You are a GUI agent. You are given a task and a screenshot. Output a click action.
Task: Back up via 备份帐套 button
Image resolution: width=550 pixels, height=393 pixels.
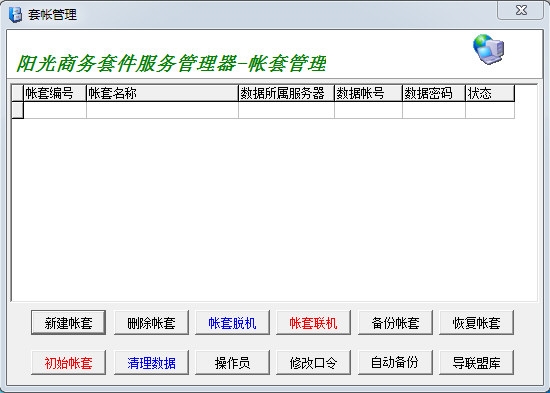point(395,322)
